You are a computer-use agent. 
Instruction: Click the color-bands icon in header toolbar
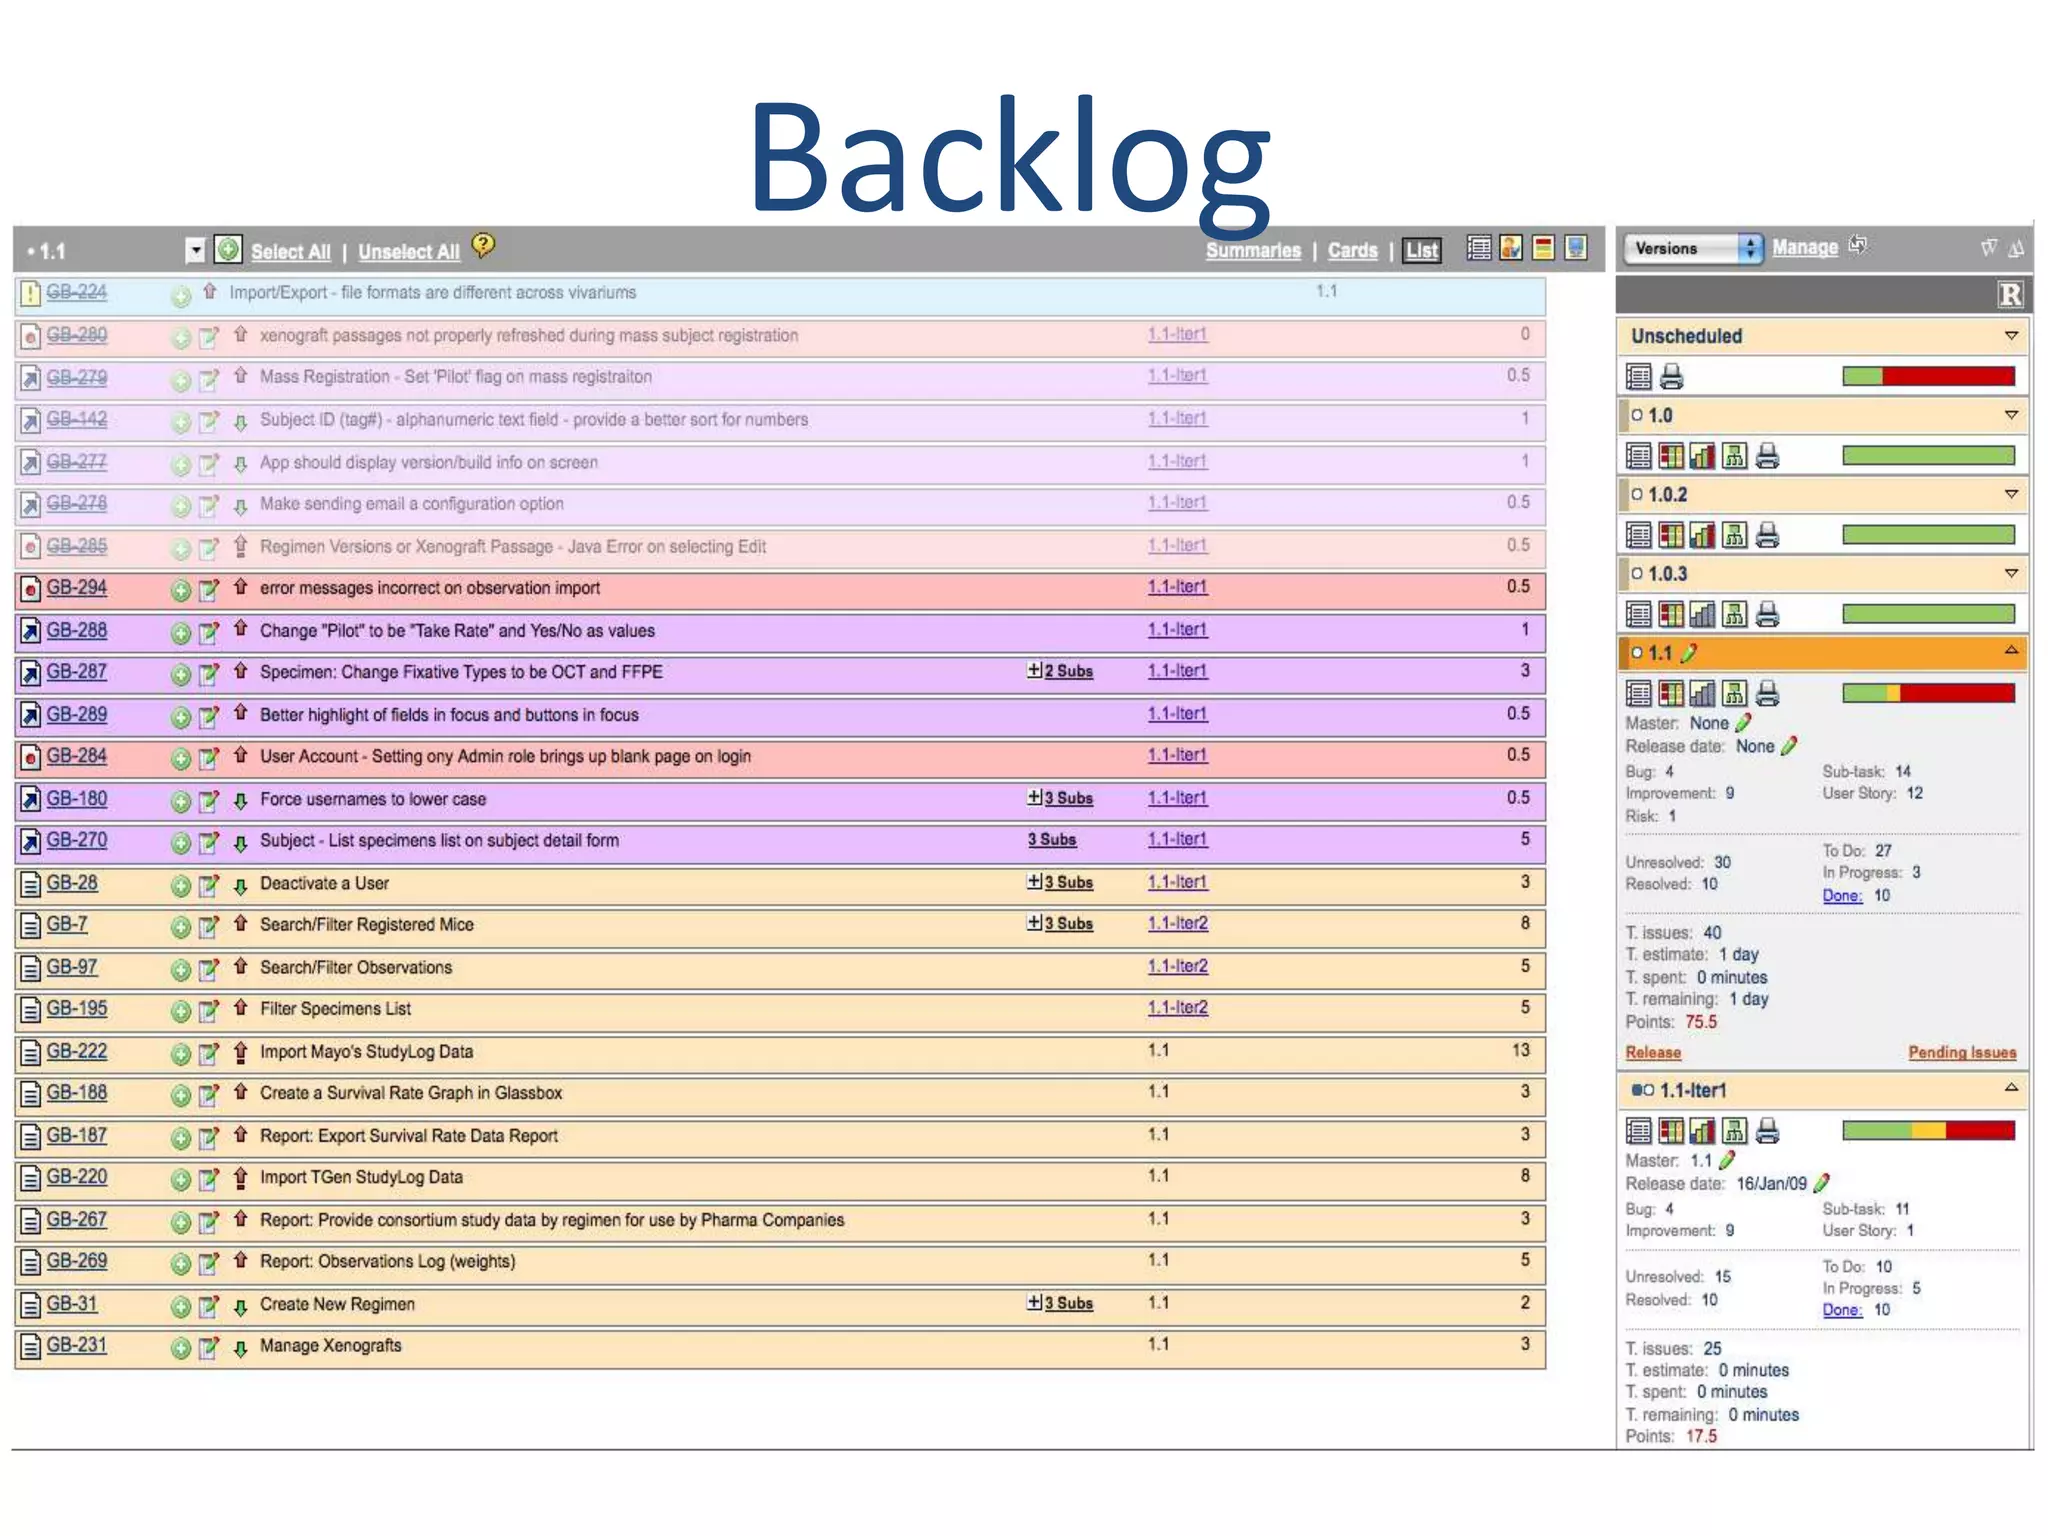click(x=1543, y=247)
